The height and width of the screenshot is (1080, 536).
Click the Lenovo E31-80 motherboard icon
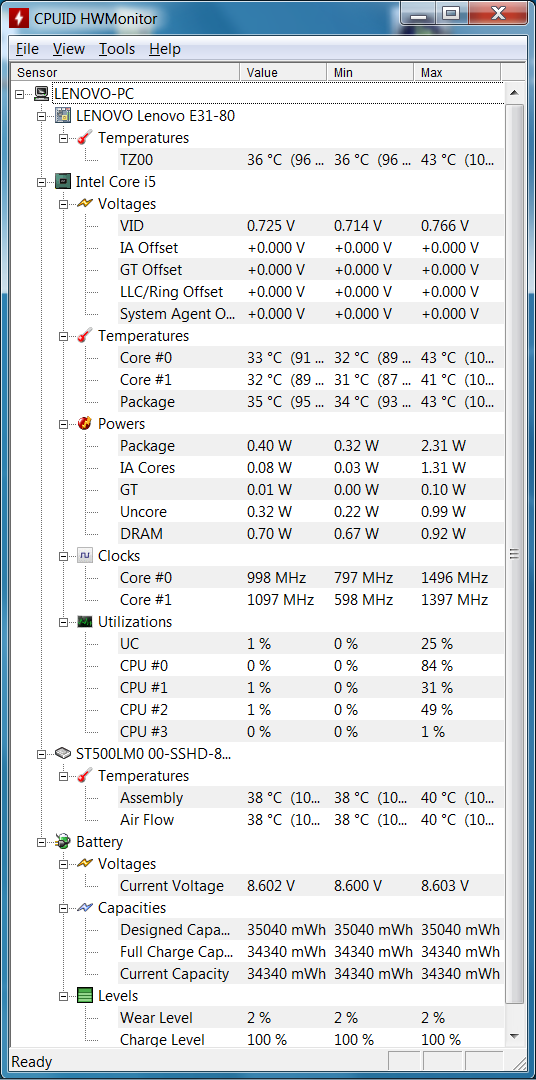click(63, 116)
